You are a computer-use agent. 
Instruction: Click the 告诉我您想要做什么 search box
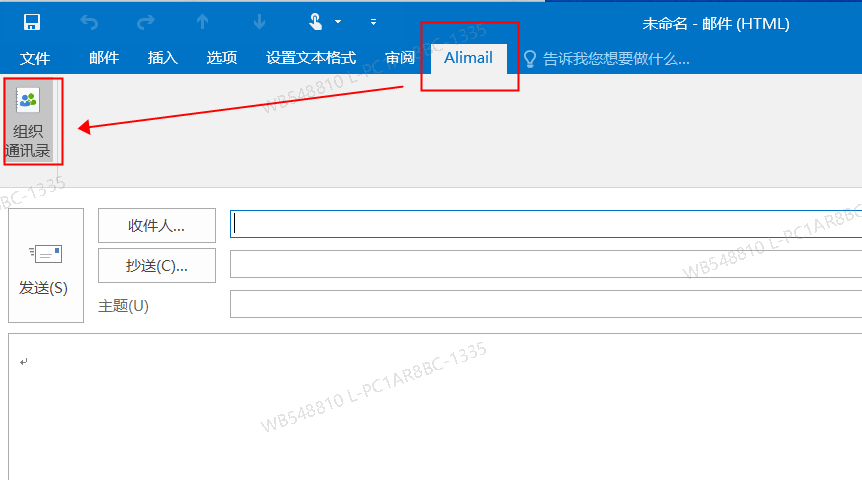(x=615, y=59)
